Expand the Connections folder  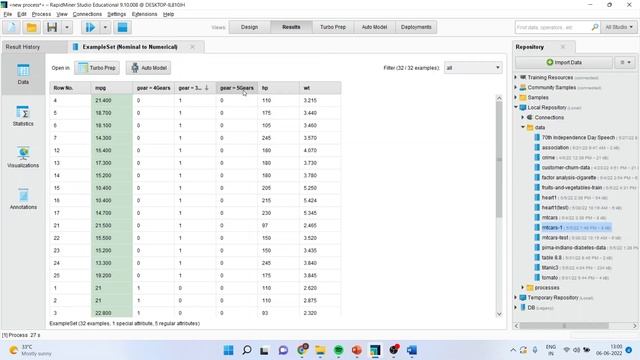(x=523, y=117)
